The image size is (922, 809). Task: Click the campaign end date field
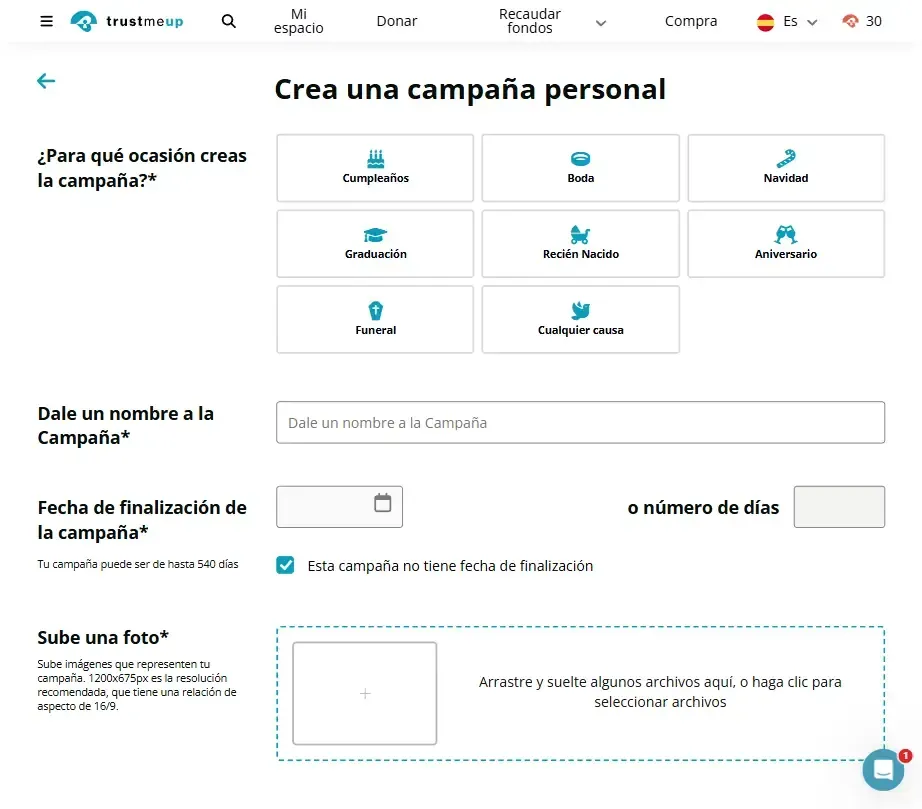pos(339,507)
